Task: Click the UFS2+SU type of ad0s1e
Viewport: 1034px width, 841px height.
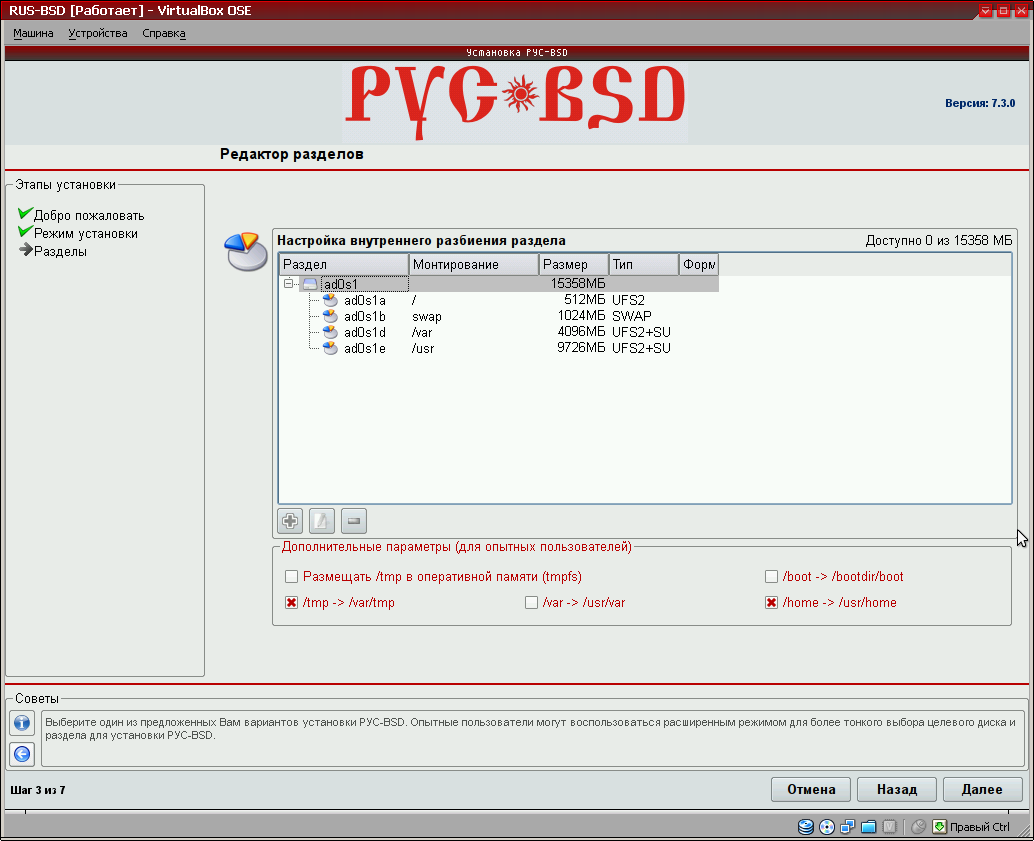Action: [641, 348]
